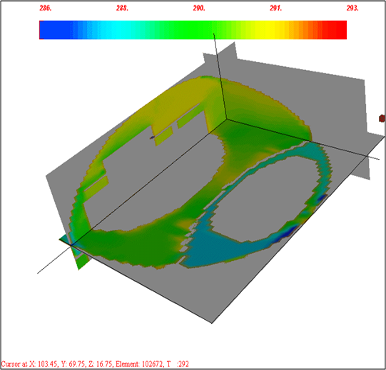386x370 pixels.
Task: Click the 293. legend value
Action: (352, 8)
